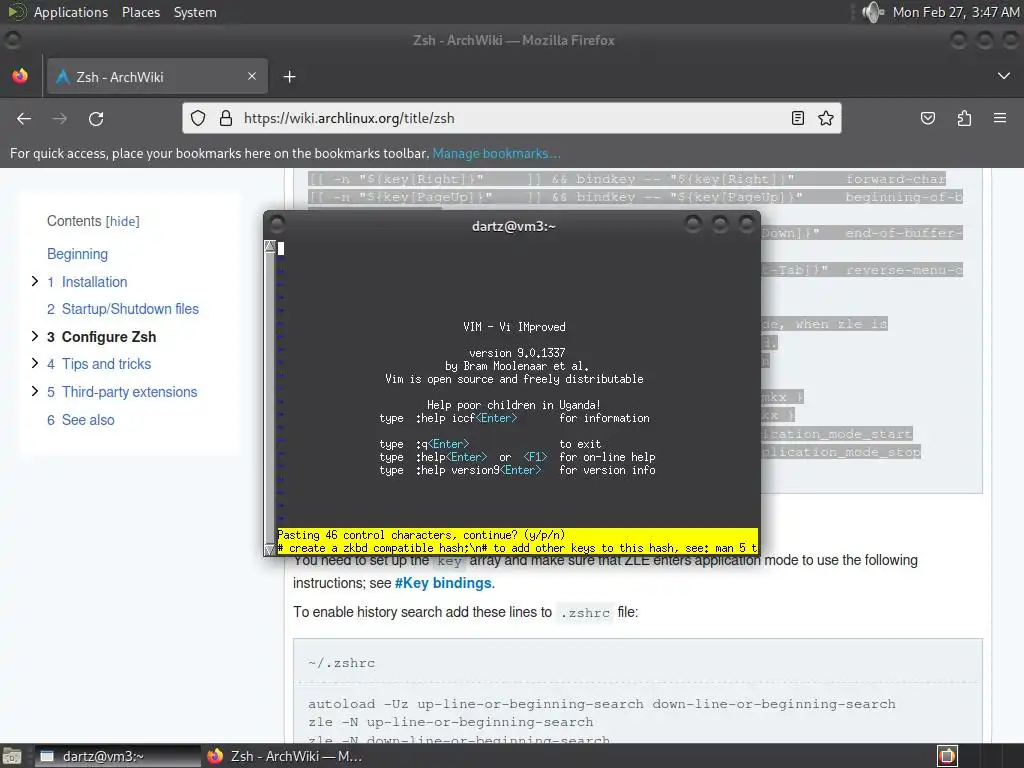The image size is (1024, 768).
Task: Expand the Third-party extensions chevron
Action: 35,391
